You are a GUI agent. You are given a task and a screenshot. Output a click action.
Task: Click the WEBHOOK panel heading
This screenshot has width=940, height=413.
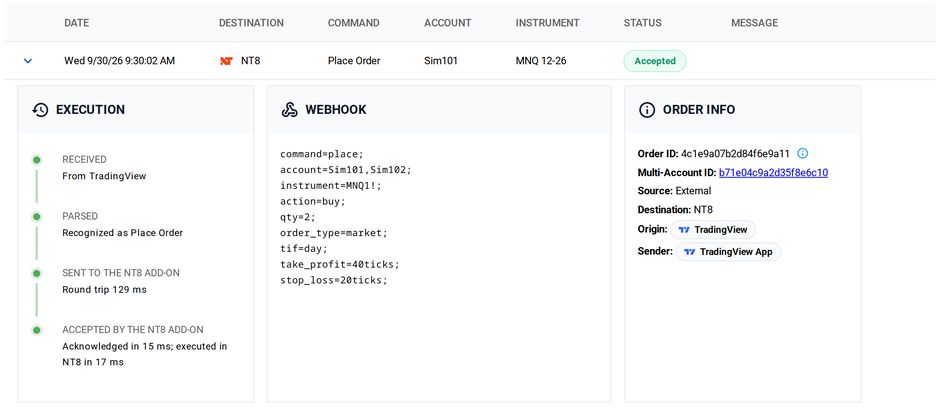(336, 110)
